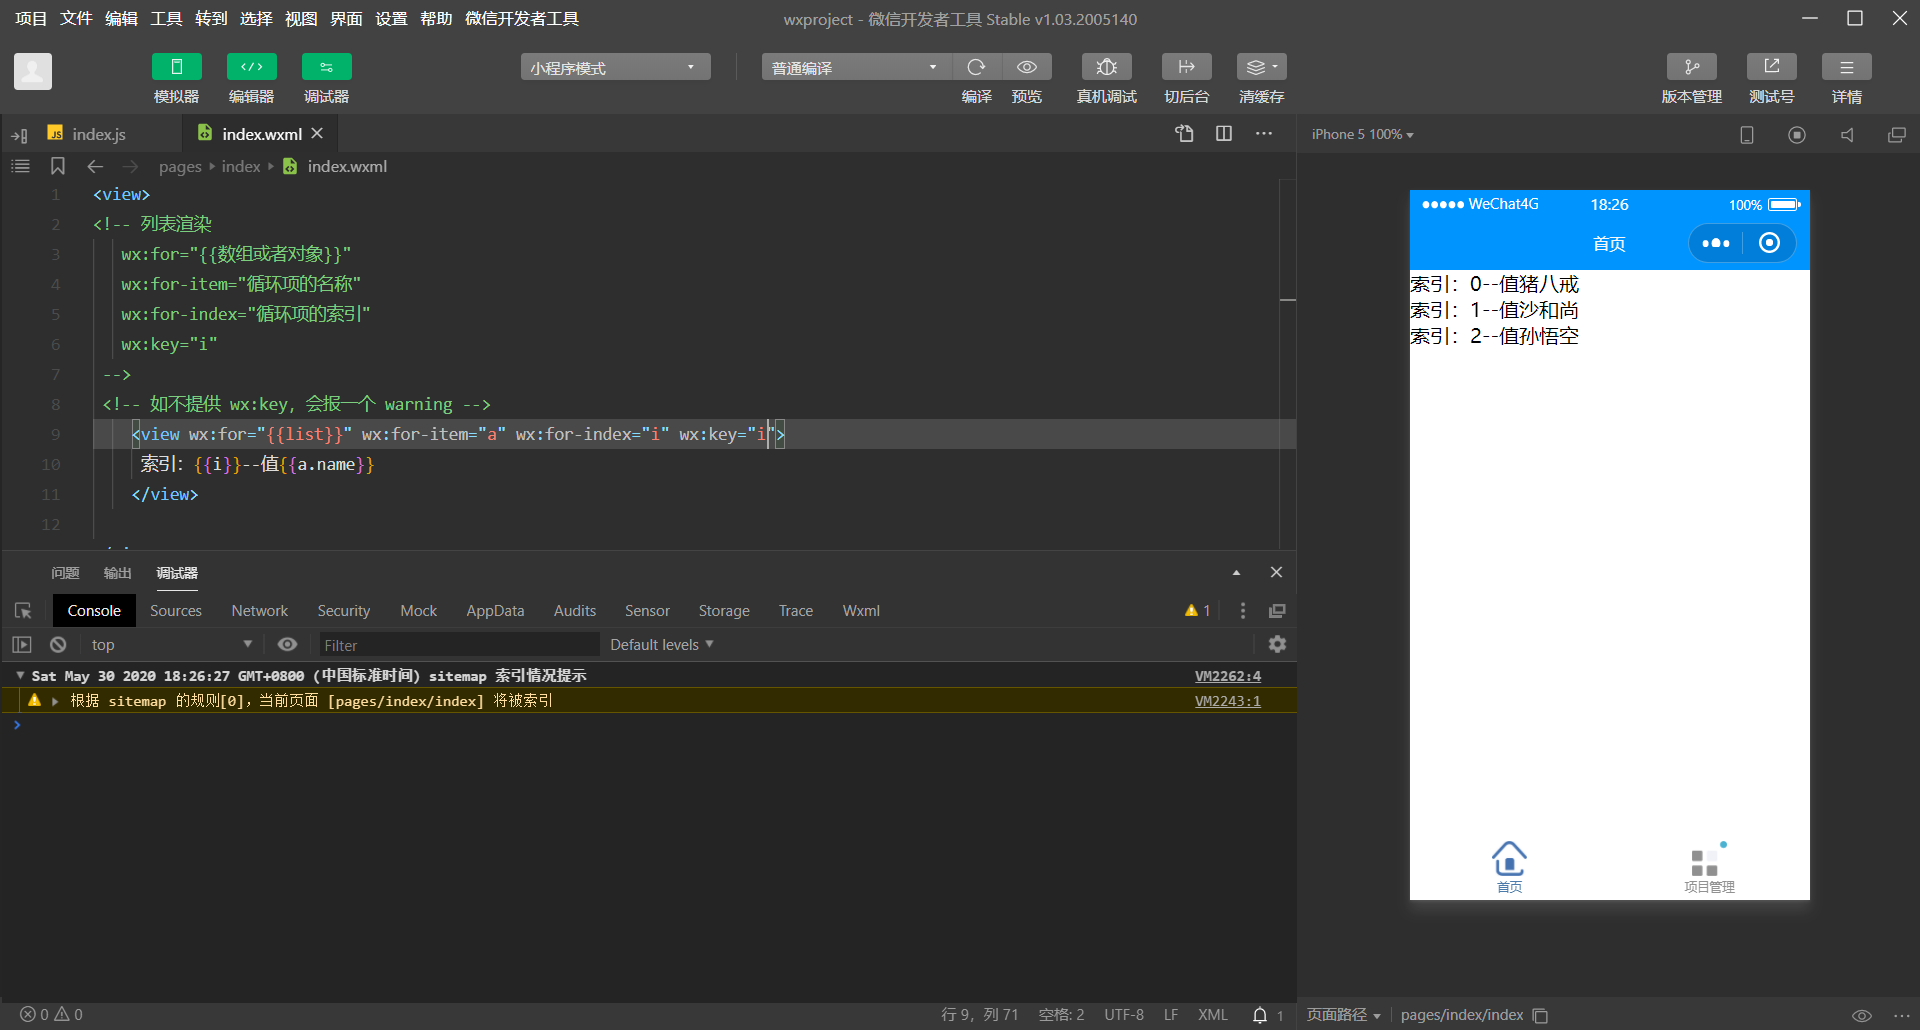This screenshot has height=1030, width=1920.
Task: Open devtools customize menu (three dots)
Action: pyautogui.click(x=1243, y=611)
